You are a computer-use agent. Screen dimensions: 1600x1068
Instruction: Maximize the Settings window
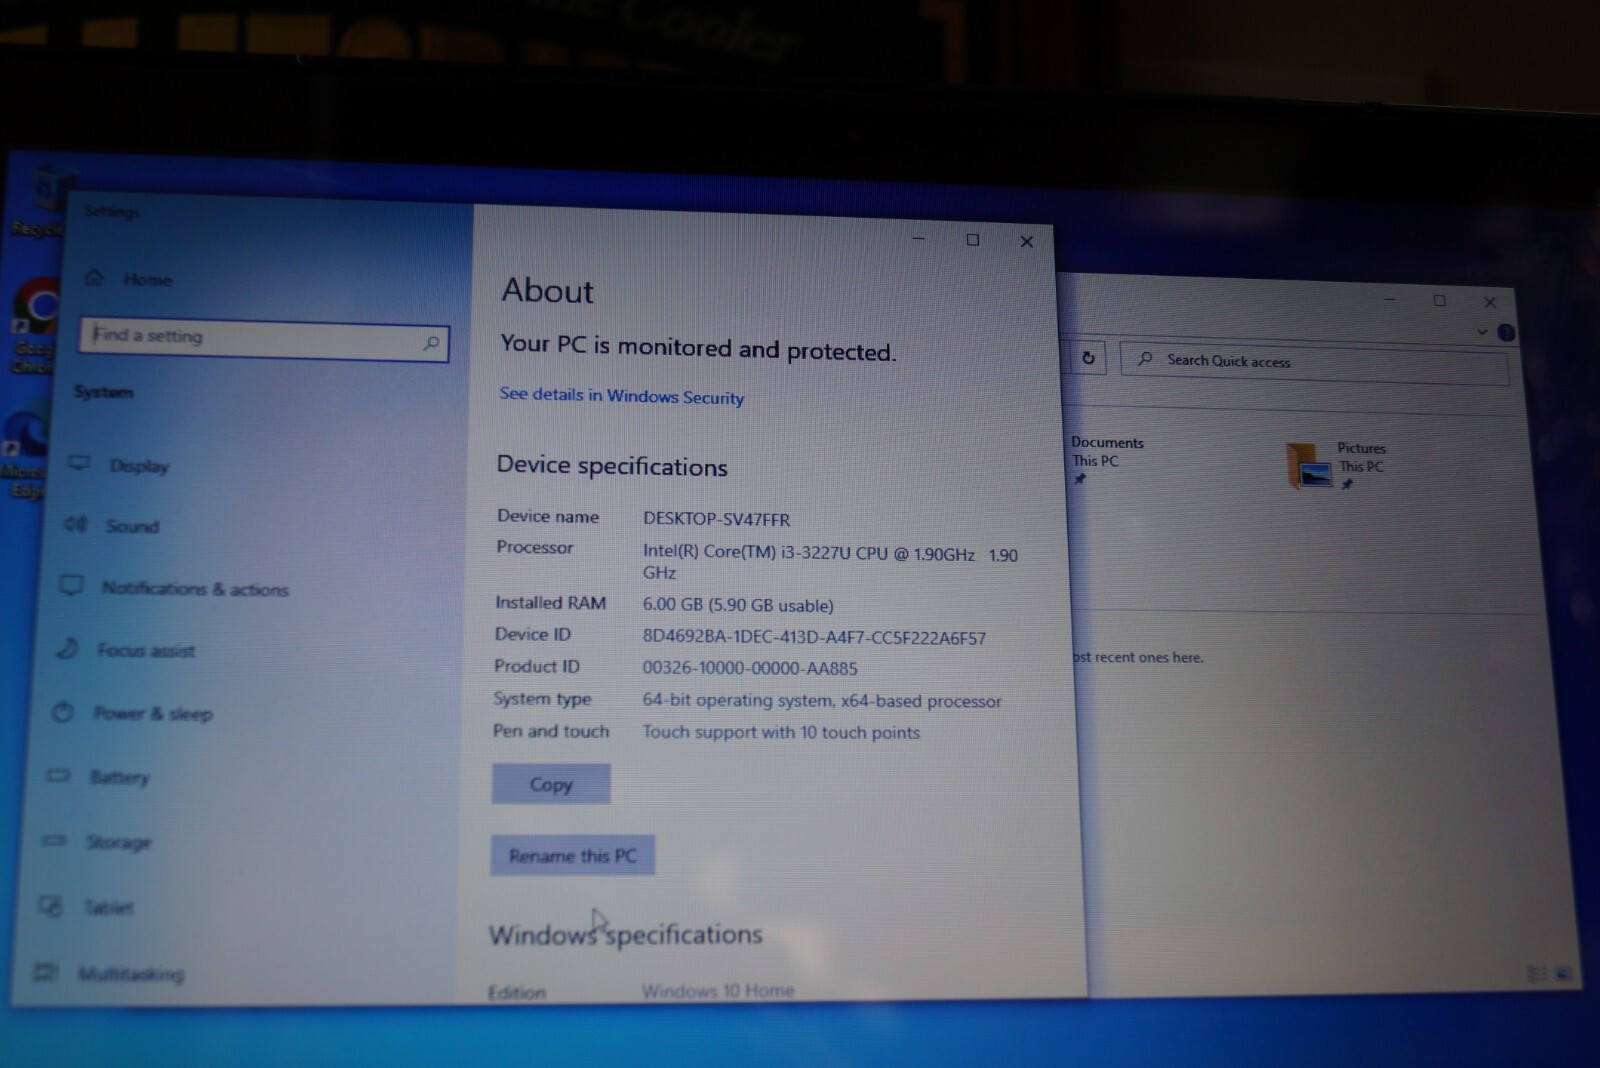point(972,240)
